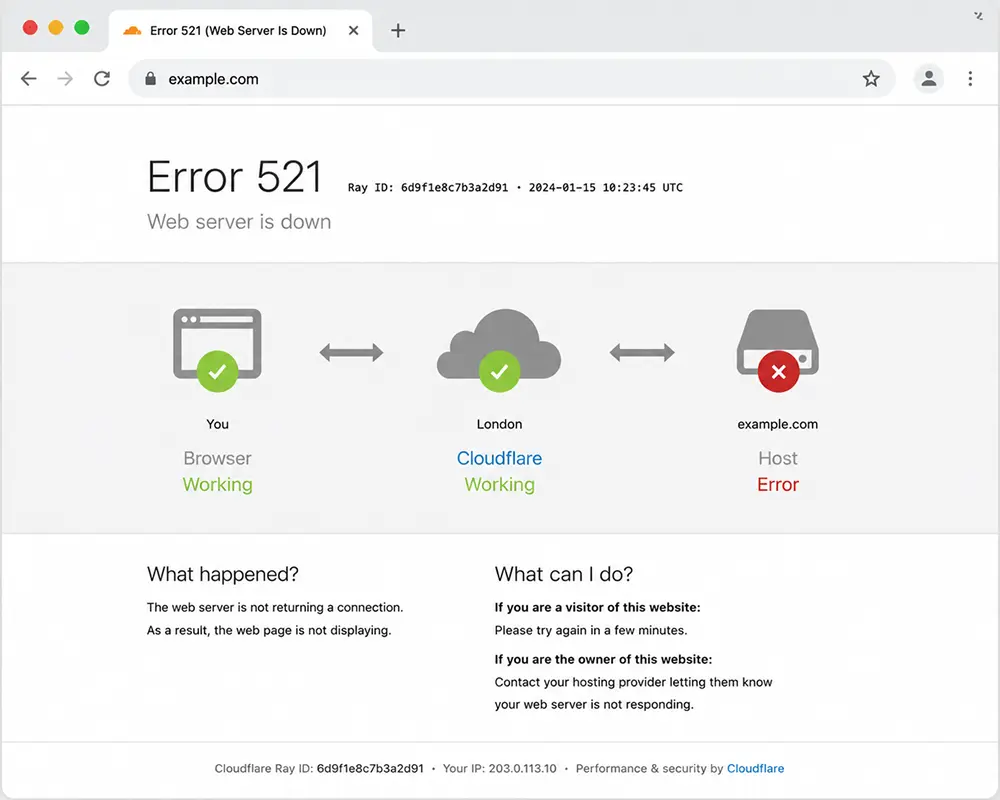The width and height of the screenshot is (1000, 800).
Task: Click the 'Browser' label
Action: (217, 458)
